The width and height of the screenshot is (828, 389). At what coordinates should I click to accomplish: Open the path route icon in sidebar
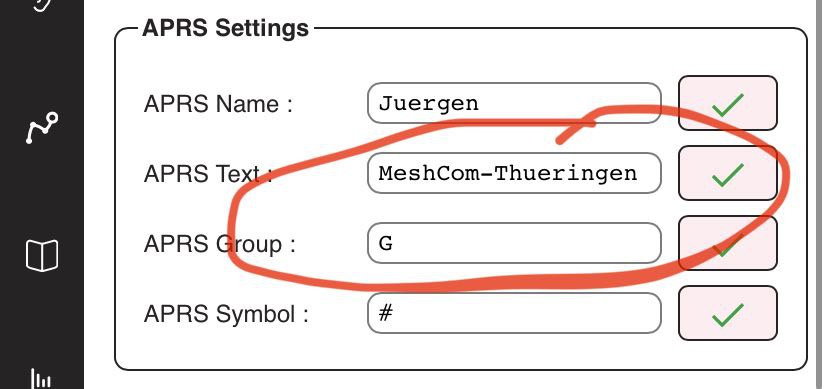(42, 128)
